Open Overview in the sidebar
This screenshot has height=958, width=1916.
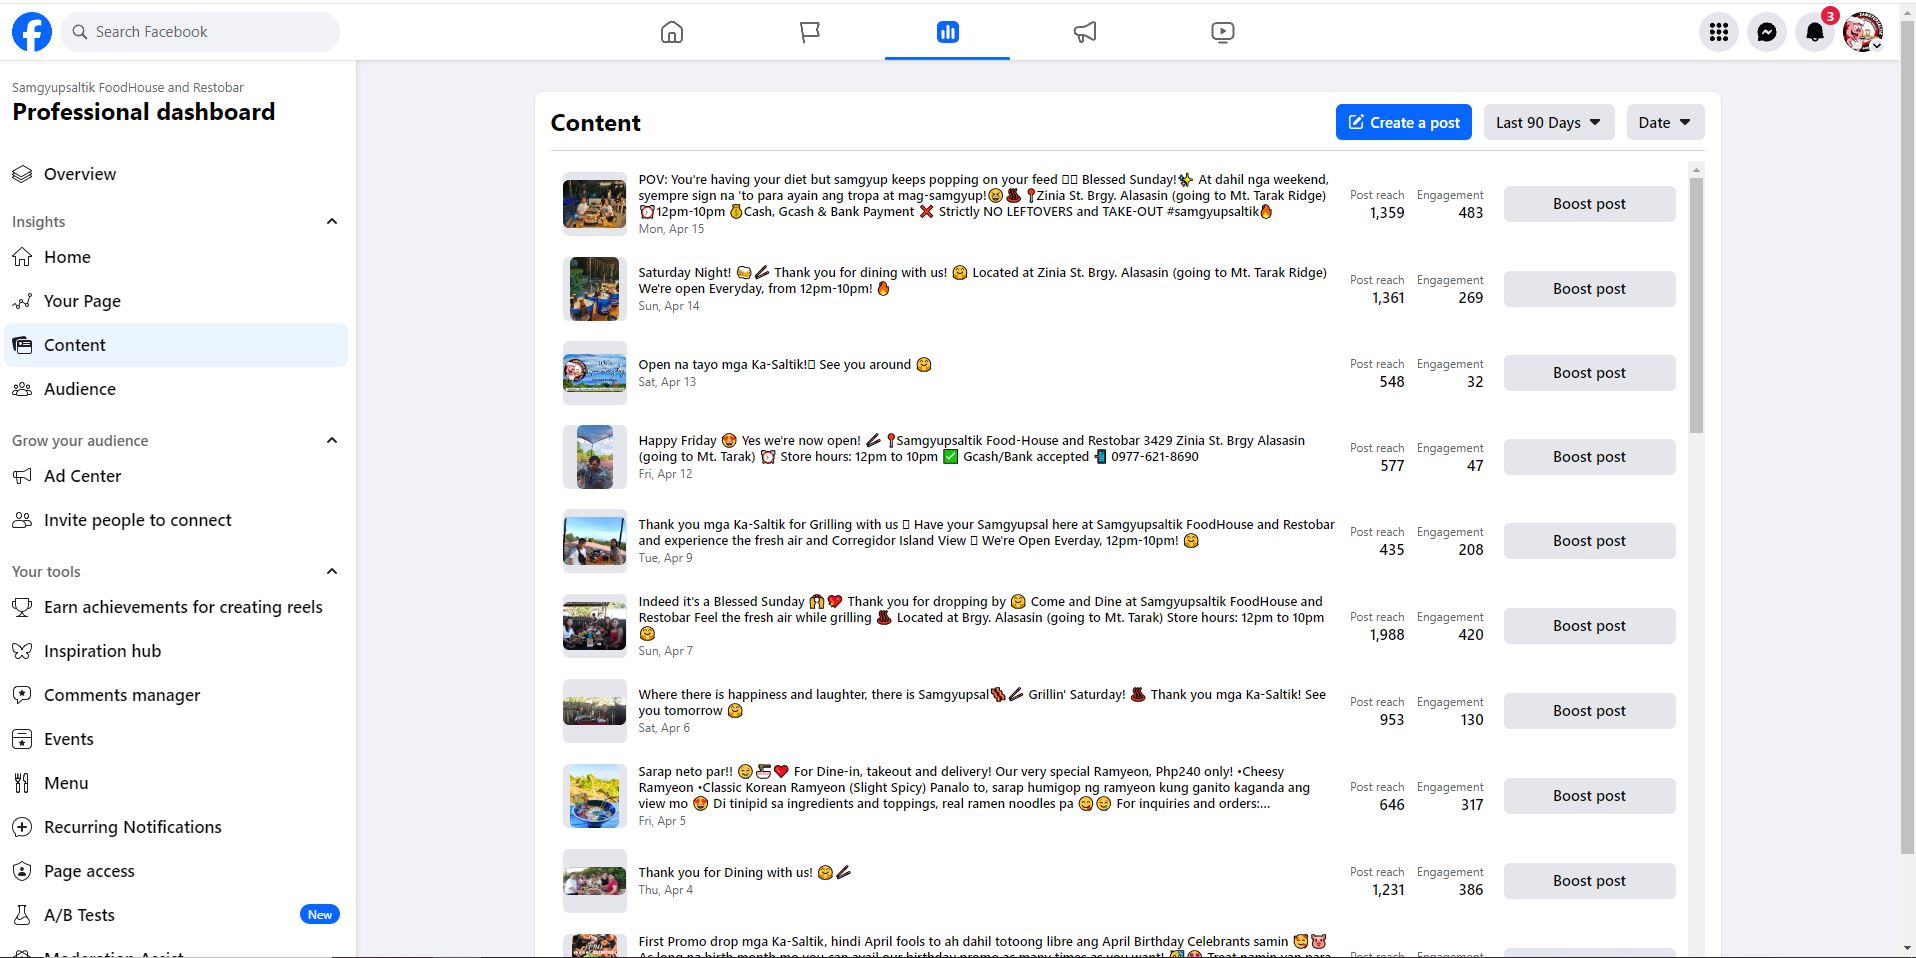(x=176, y=174)
